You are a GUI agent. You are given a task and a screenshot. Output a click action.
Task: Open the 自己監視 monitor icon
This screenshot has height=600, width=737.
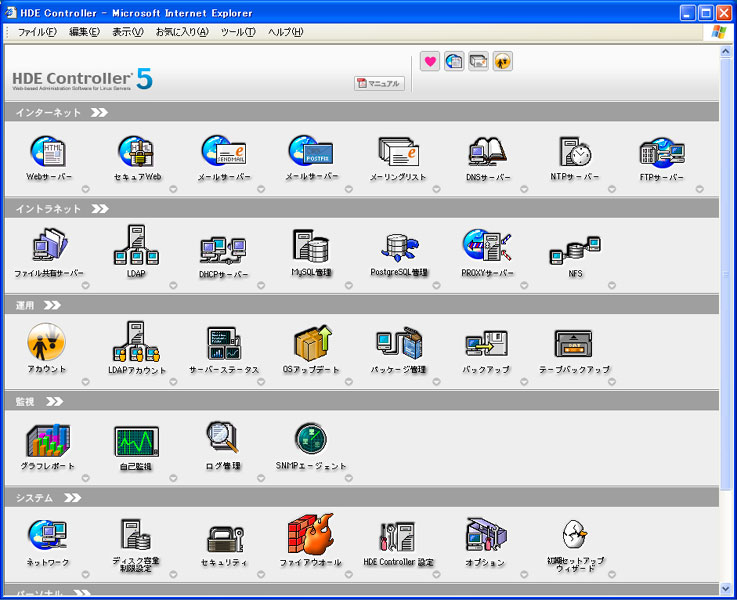point(136,442)
